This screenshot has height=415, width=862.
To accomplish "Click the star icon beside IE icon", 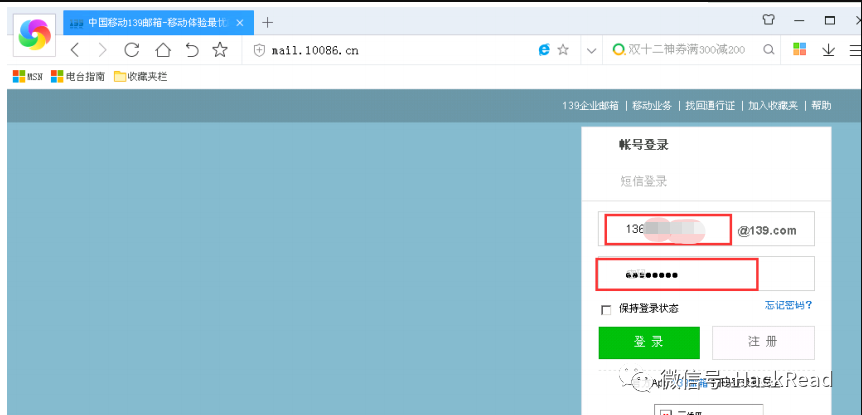I will click(563, 50).
